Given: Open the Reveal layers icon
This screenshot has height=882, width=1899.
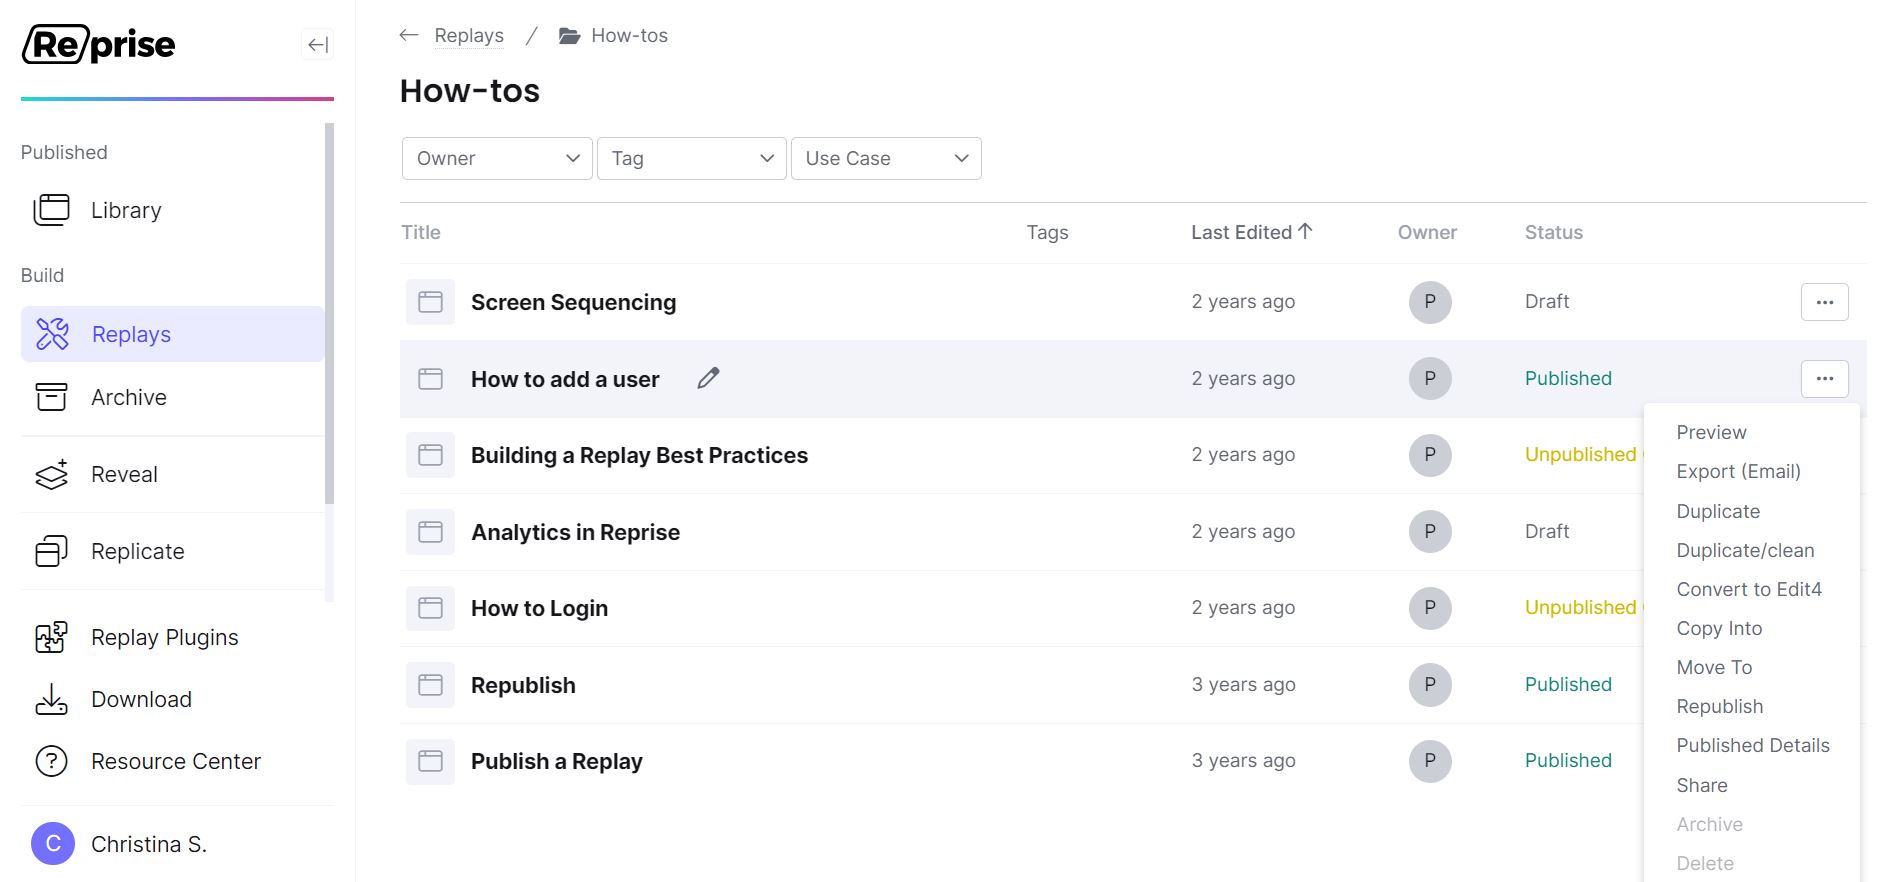Looking at the screenshot, I should (52, 474).
